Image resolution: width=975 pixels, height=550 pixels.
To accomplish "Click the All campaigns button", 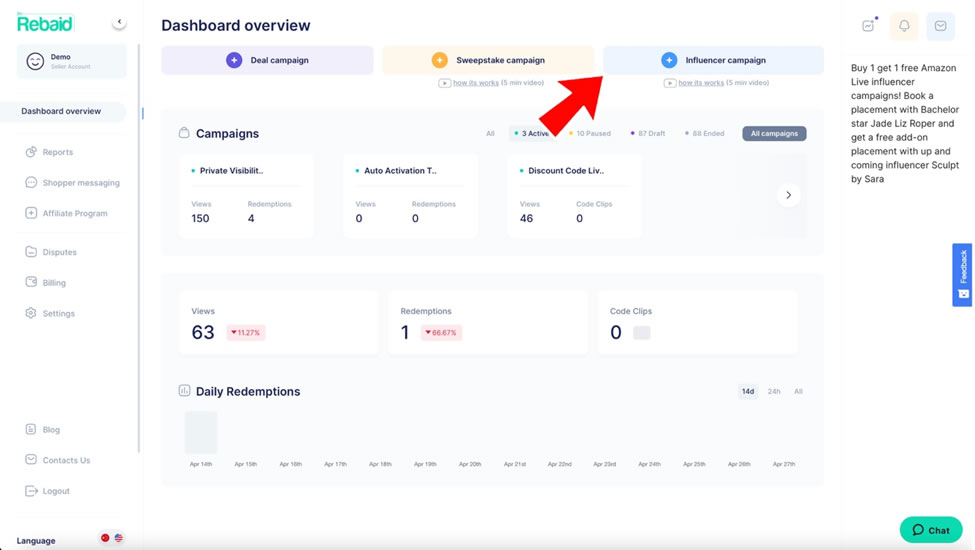I will [x=774, y=134].
